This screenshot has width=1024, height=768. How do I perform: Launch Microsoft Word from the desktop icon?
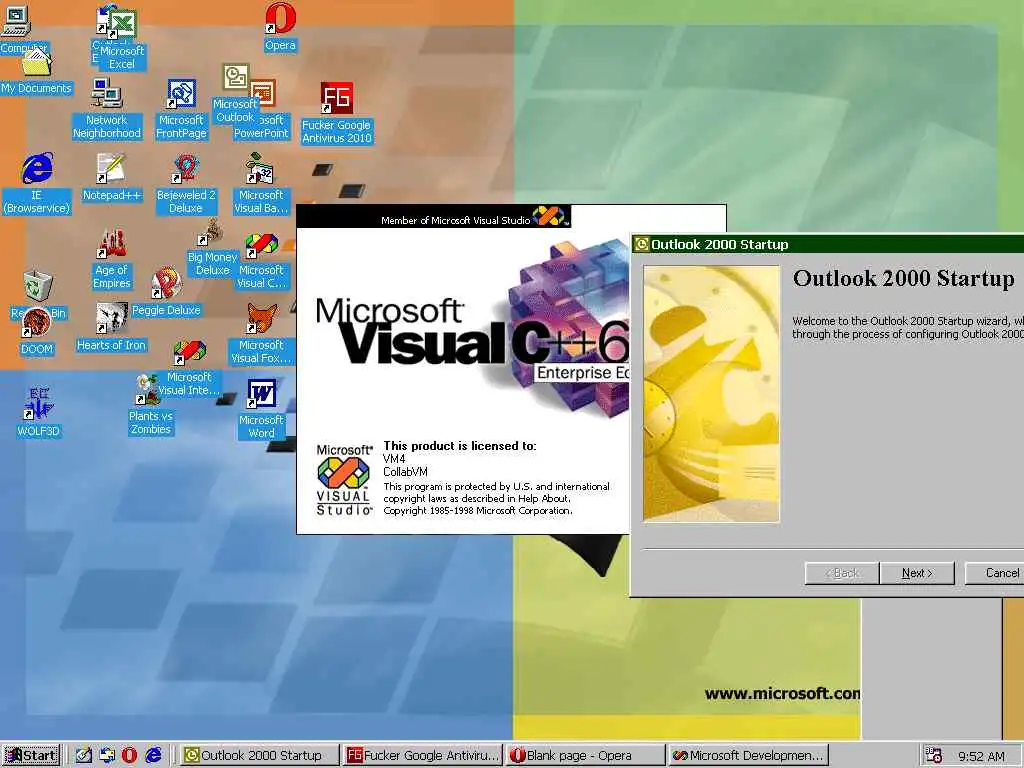click(261, 409)
